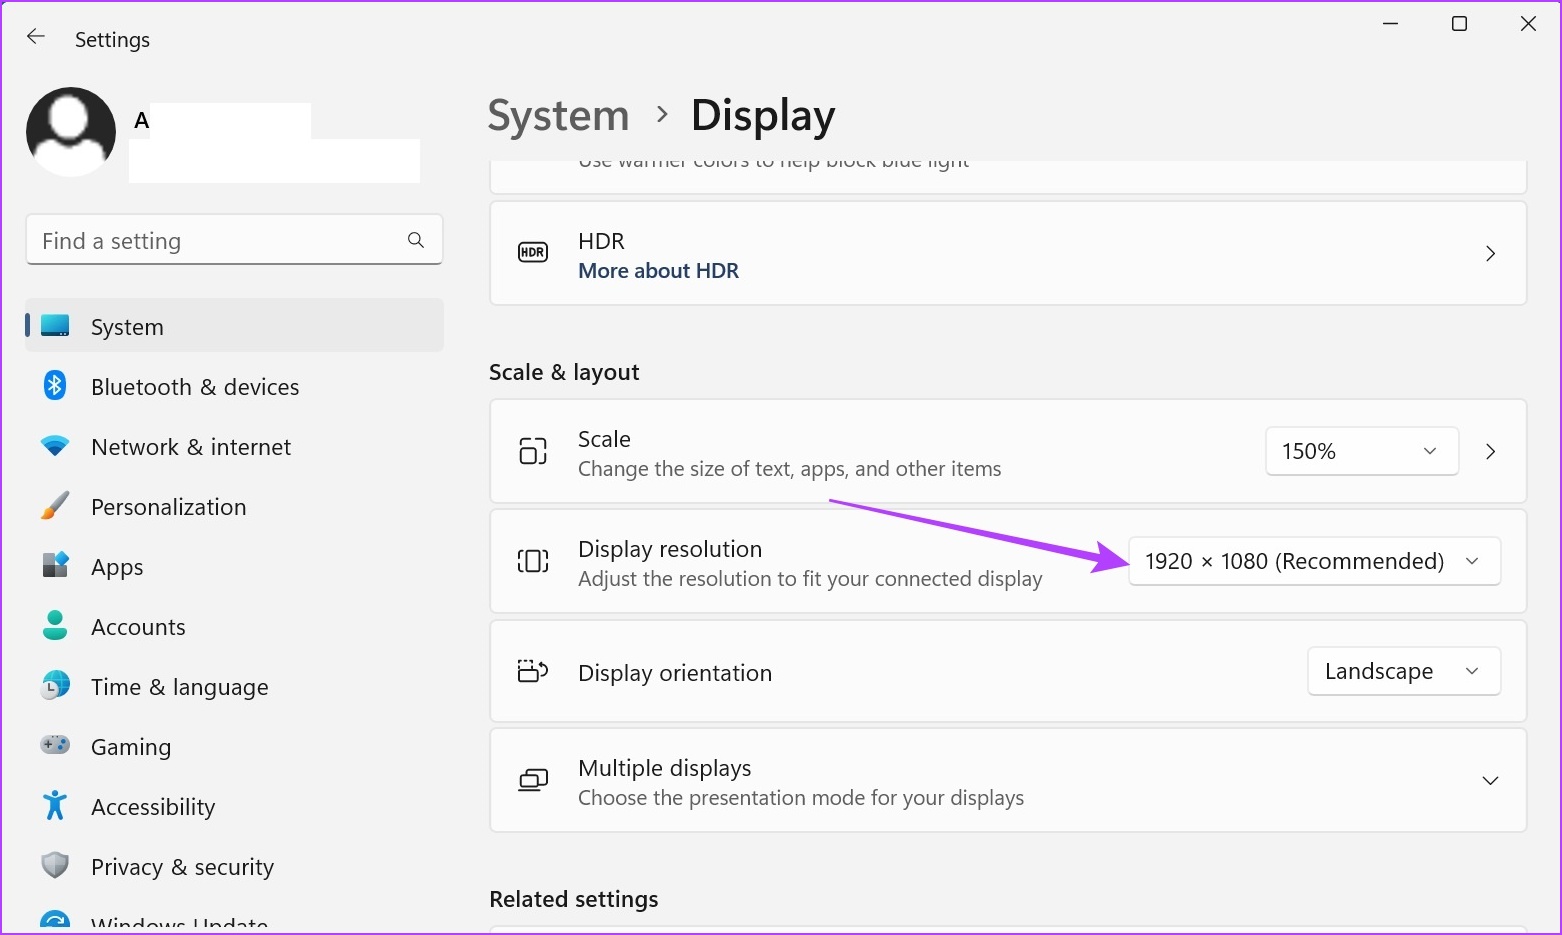Viewport: 1562px width, 935px height.
Task: Open Accessibility settings
Action: 234,806
